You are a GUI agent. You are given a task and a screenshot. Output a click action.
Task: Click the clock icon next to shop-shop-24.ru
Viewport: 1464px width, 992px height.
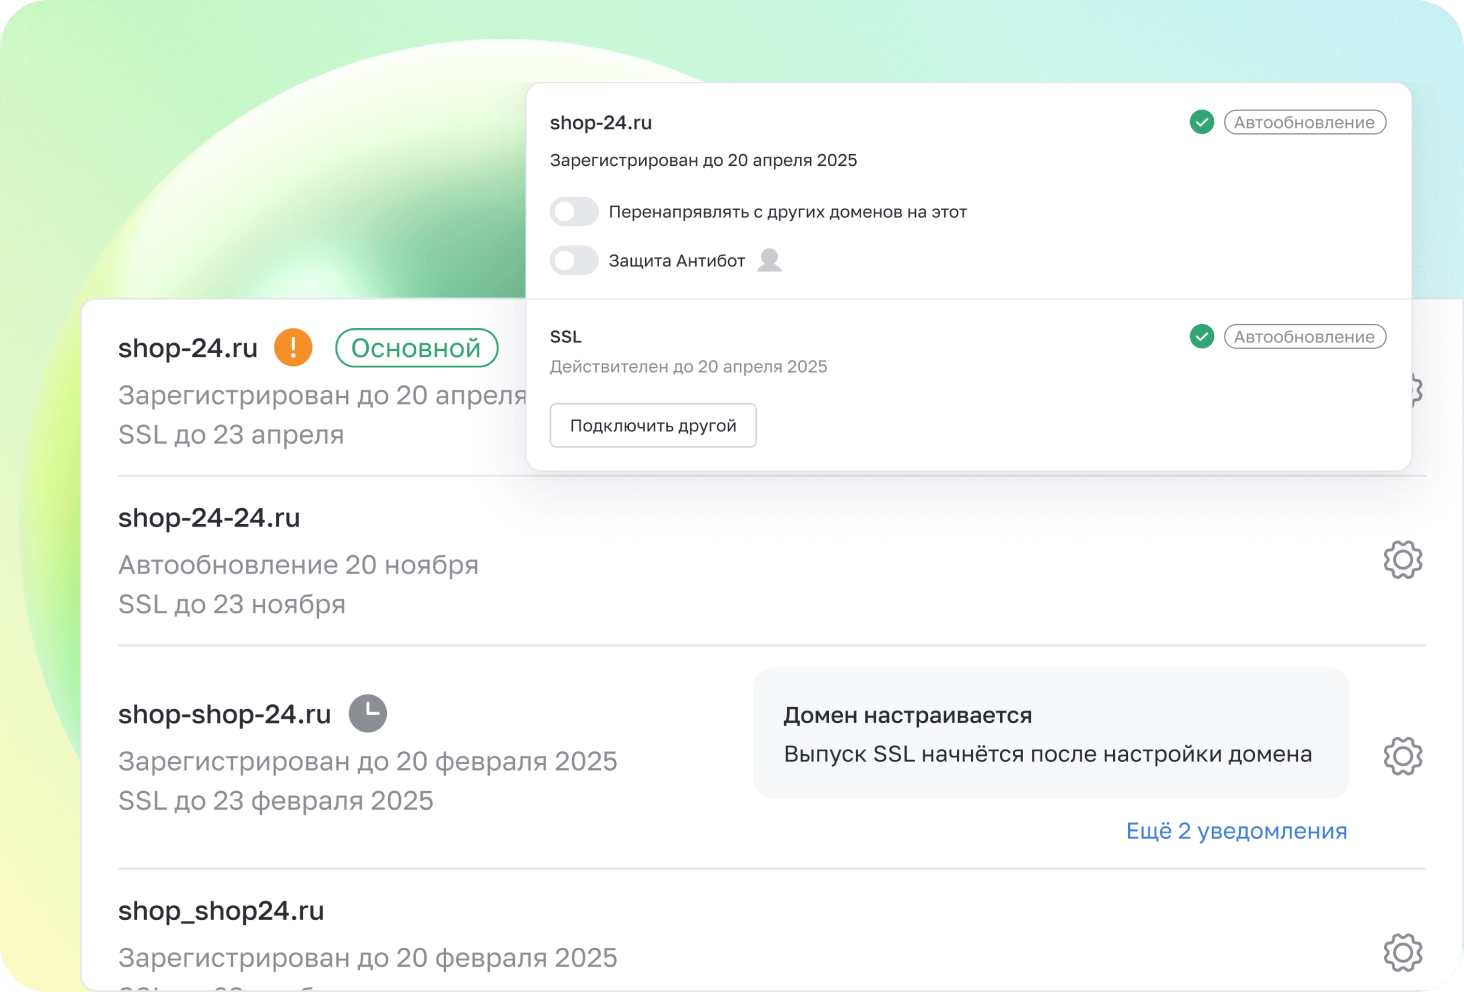pyautogui.click(x=367, y=713)
